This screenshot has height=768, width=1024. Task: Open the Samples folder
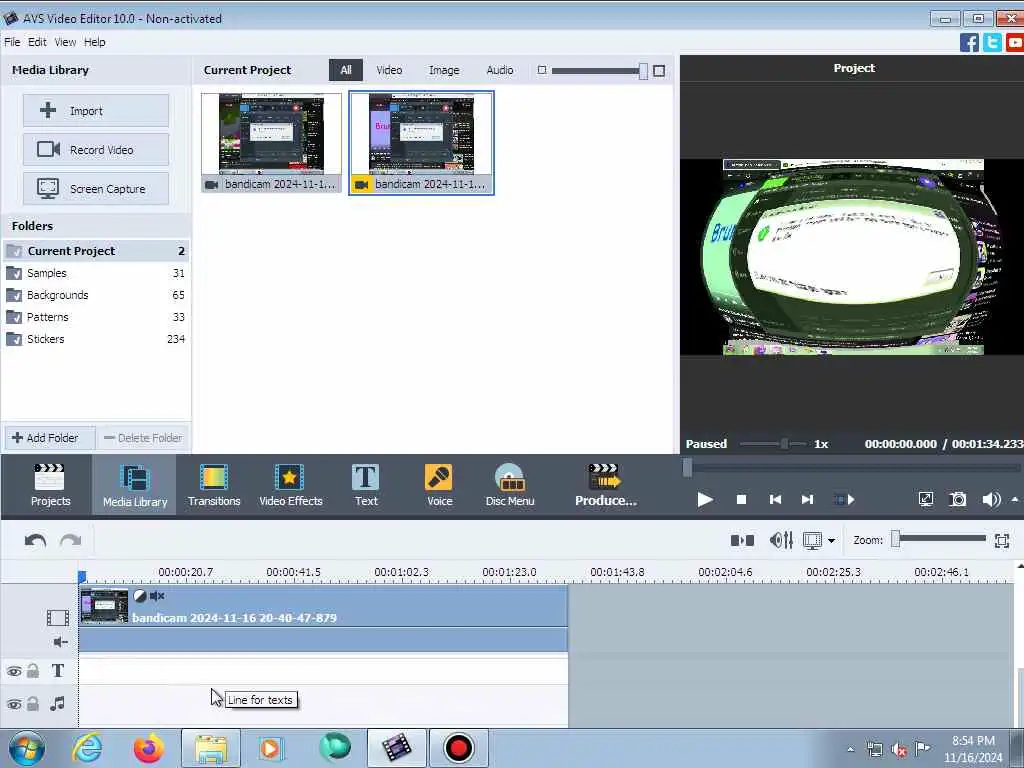tap(96, 273)
